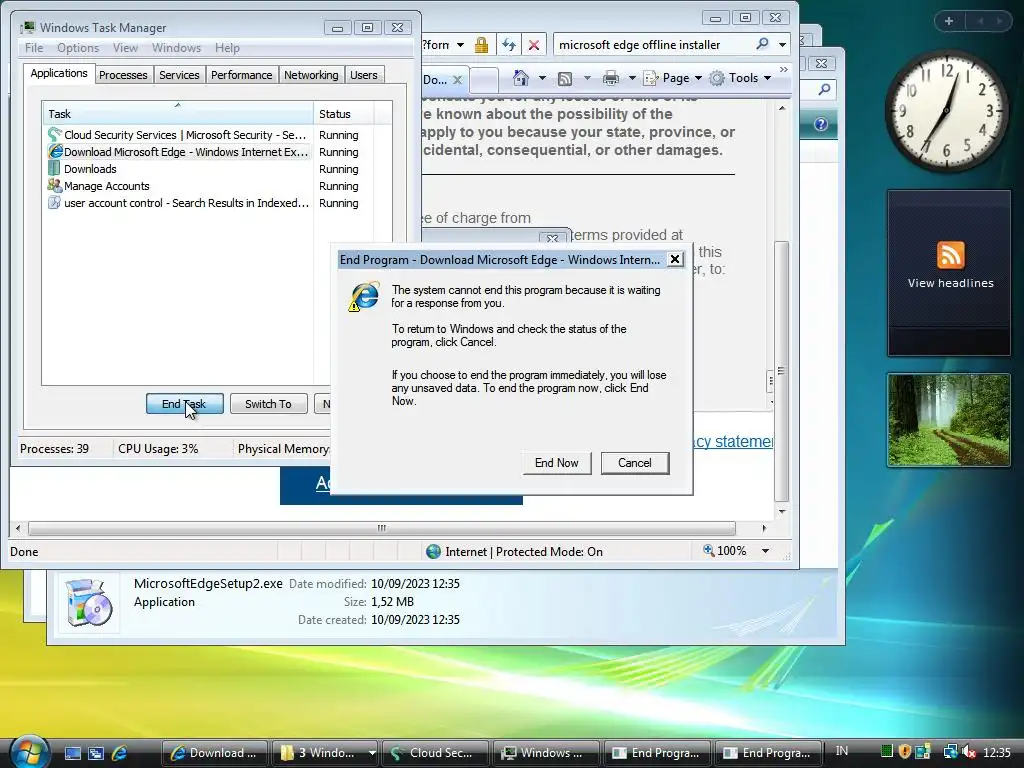The width and height of the screenshot is (1024, 768).
Task: Click the search box with edge installer text
Action: (653, 44)
